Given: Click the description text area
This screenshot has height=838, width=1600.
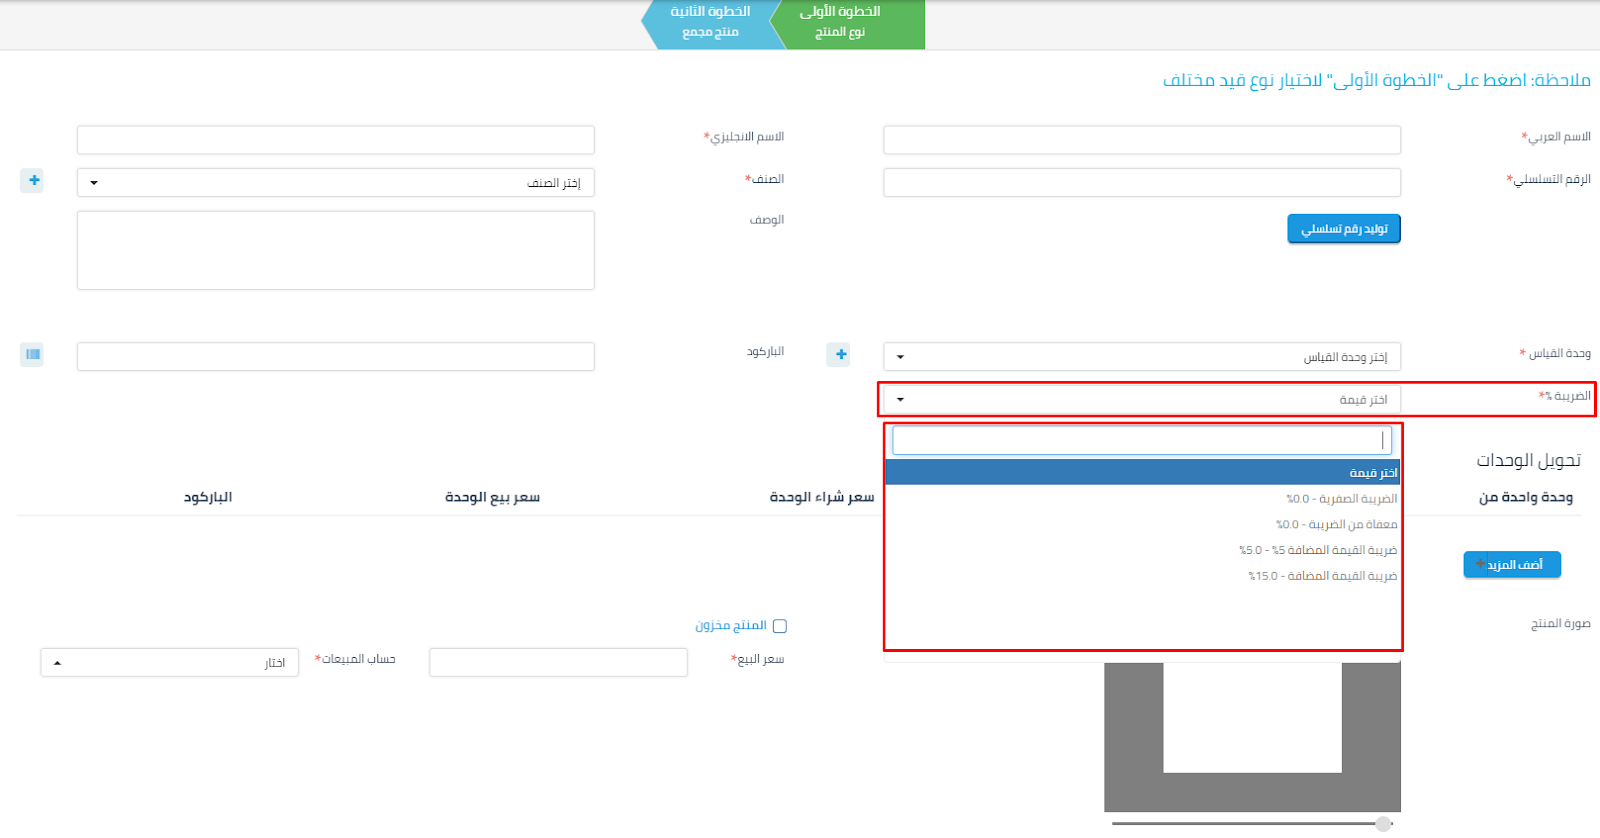Looking at the screenshot, I should pos(335,250).
